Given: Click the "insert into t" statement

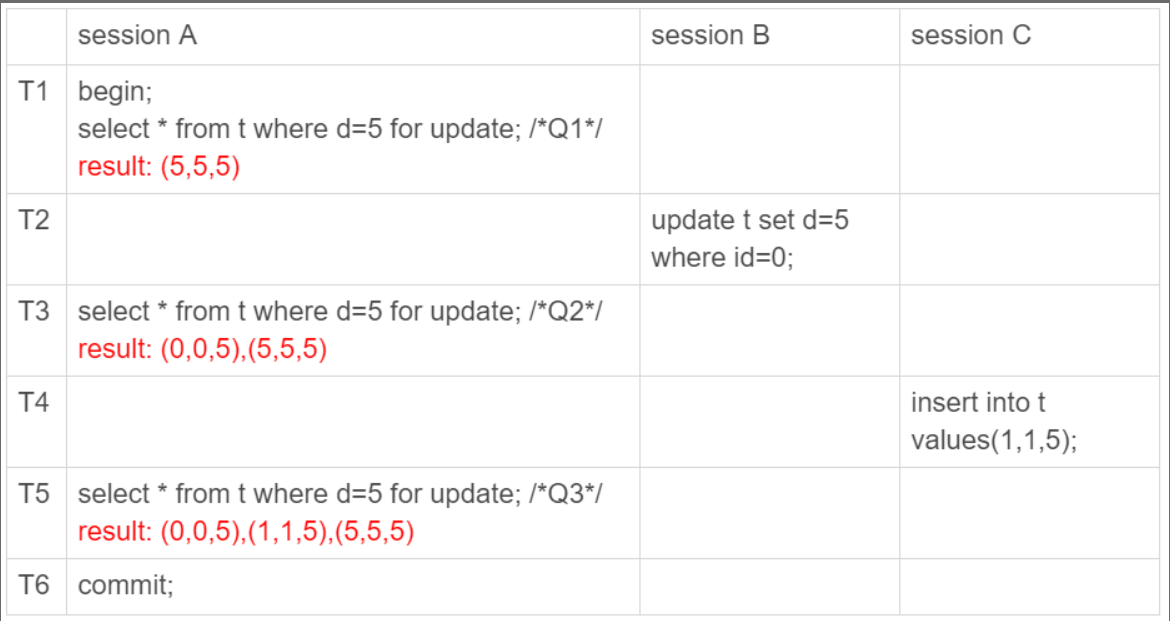Looking at the screenshot, I should (x=978, y=403).
